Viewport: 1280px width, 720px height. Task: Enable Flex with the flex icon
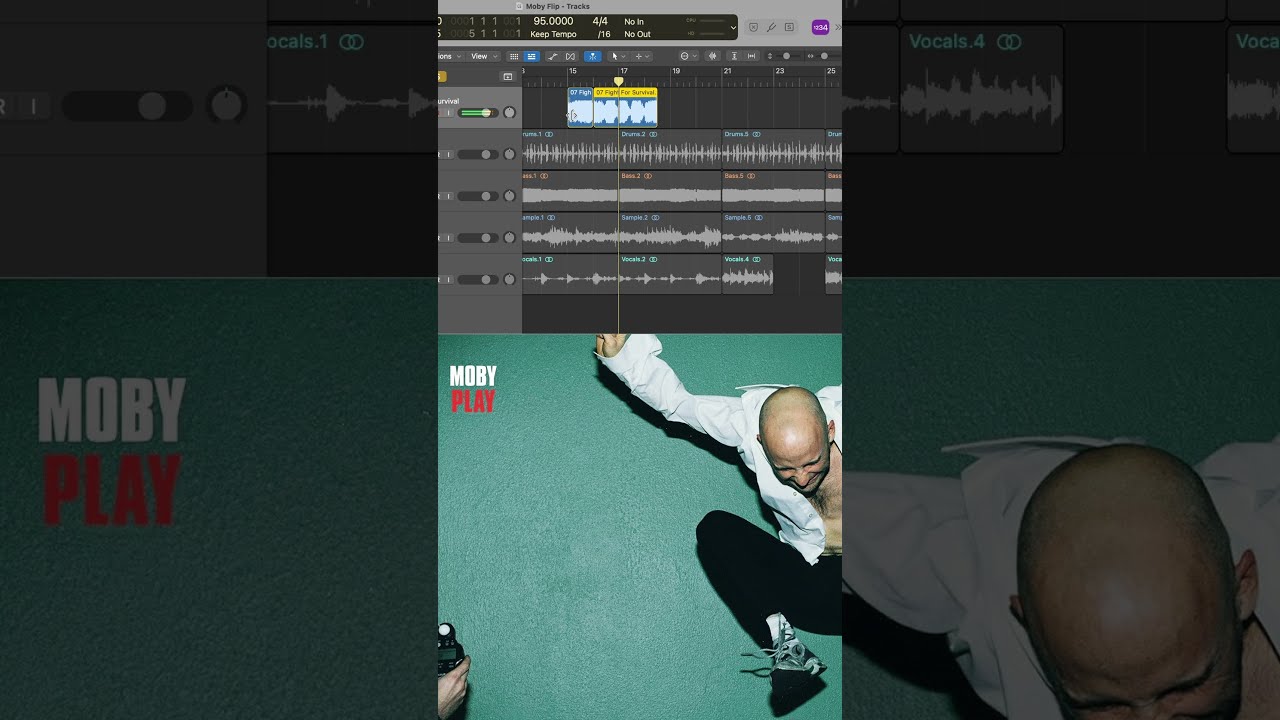[x=570, y=56]
